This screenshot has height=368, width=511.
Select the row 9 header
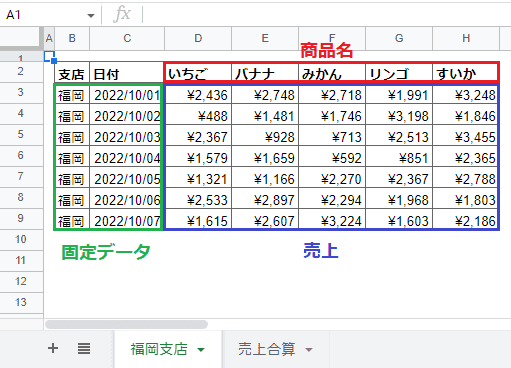pos(21,218)
